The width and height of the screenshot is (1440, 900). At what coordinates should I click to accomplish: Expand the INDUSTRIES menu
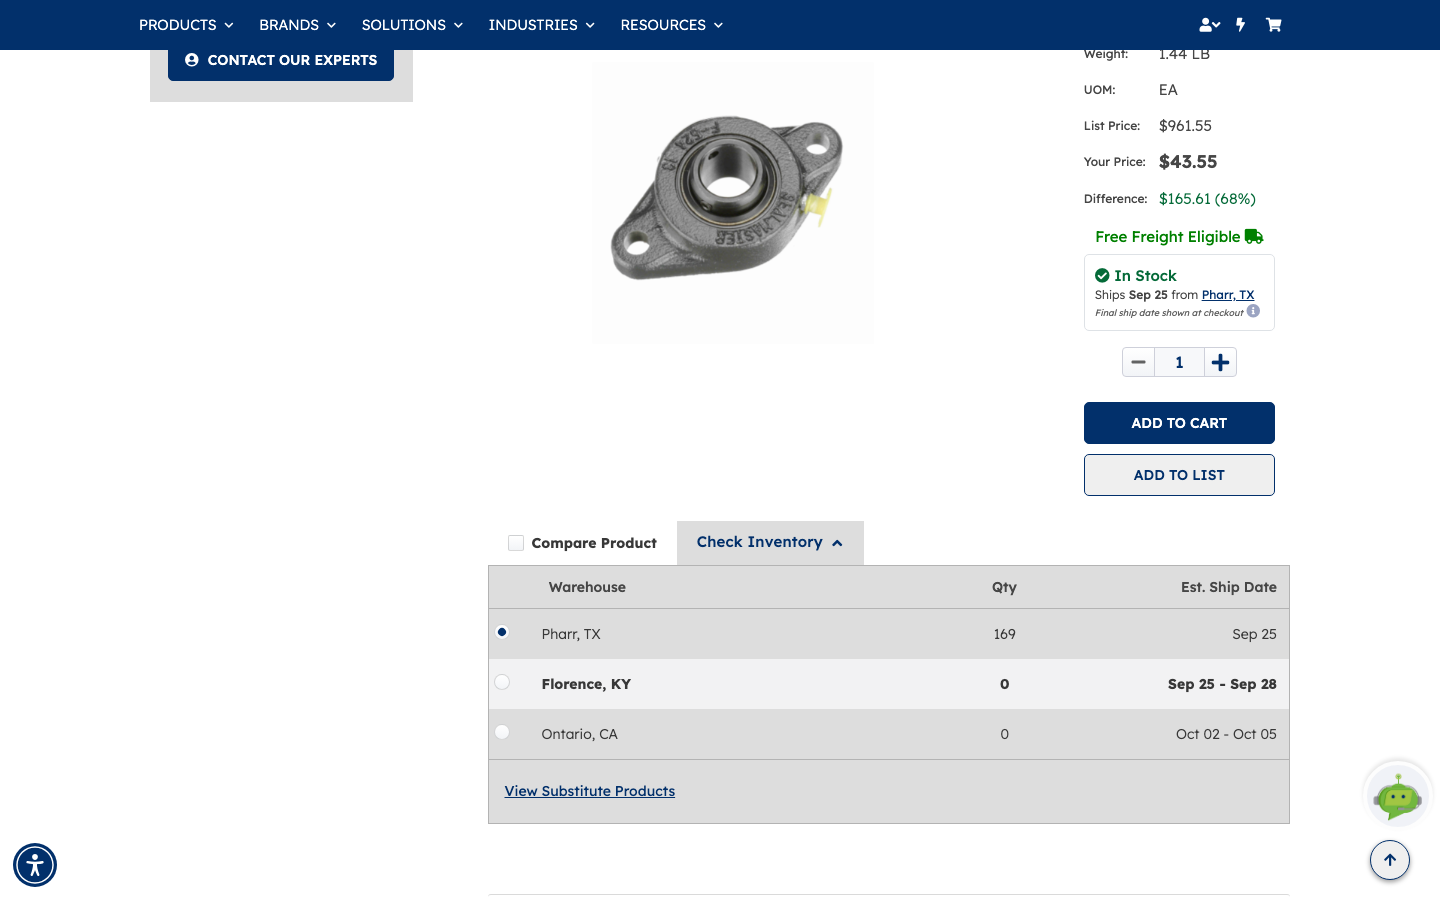click(x=541, y=25)
